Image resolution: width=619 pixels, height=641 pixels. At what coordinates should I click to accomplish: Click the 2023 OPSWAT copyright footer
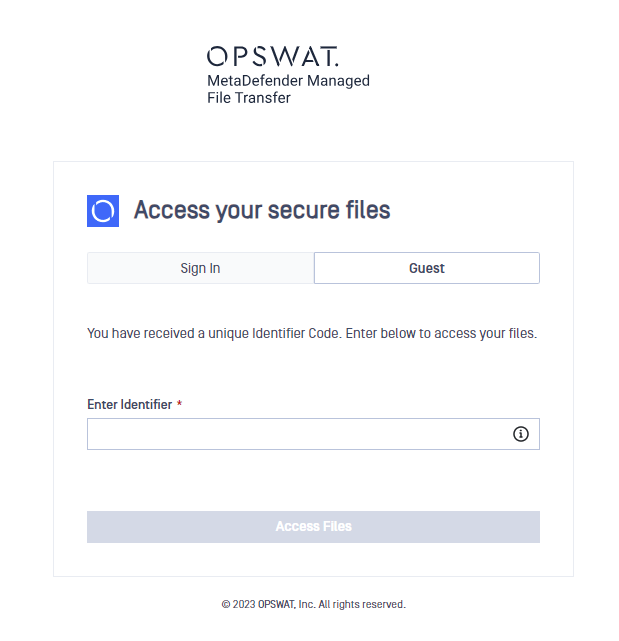point(313,604)
